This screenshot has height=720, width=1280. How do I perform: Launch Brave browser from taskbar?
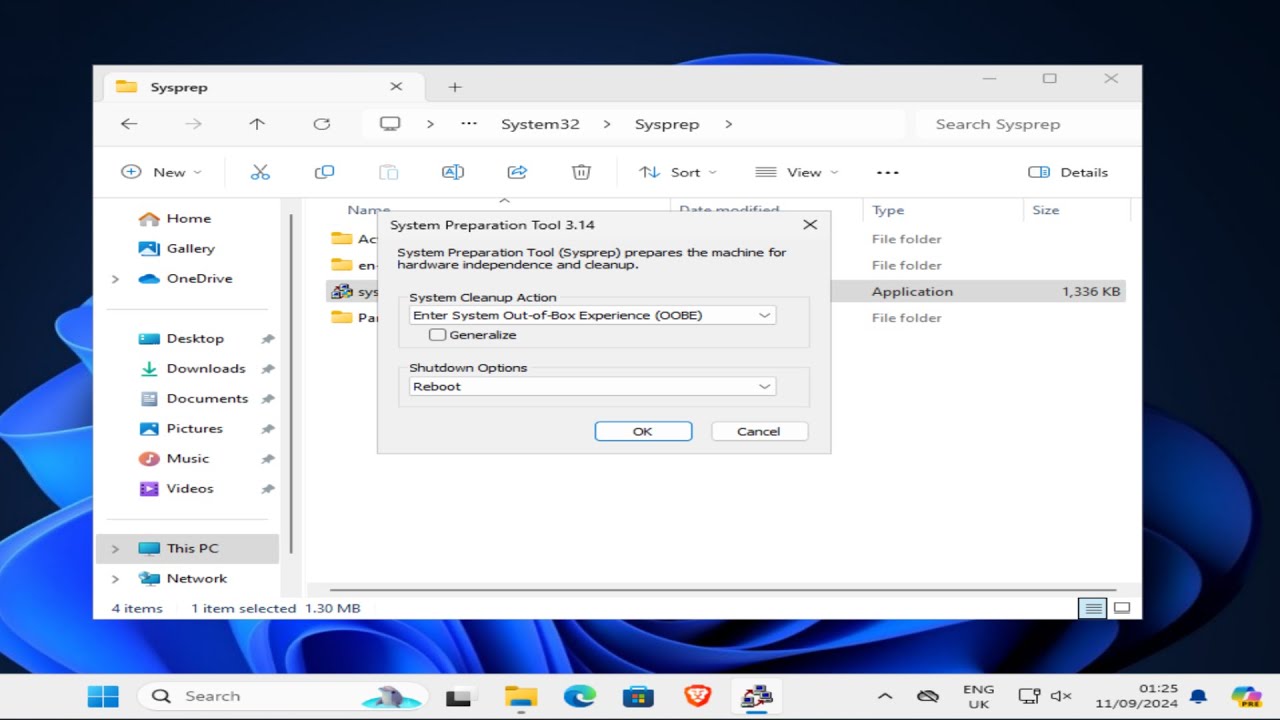[x=697, y=696]
